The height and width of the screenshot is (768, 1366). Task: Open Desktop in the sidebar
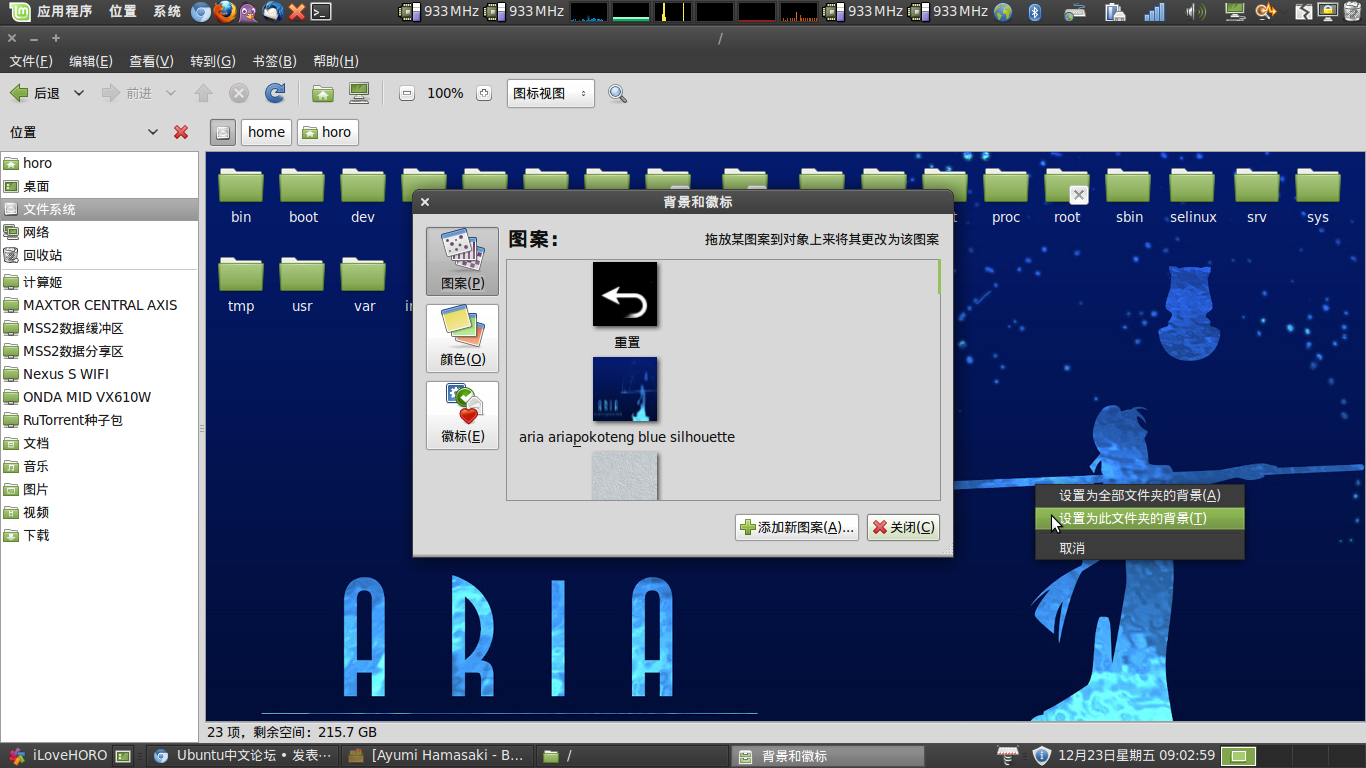[x=100, y=186]
